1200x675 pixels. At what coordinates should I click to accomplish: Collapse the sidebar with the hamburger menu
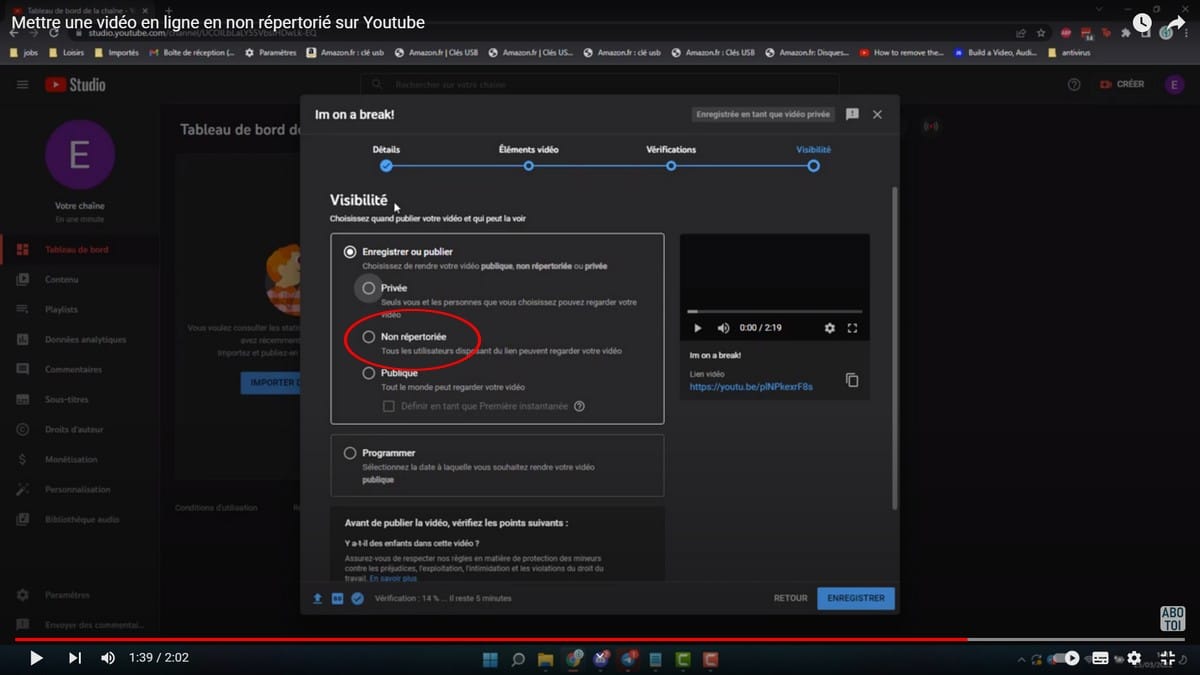(22, 84)
